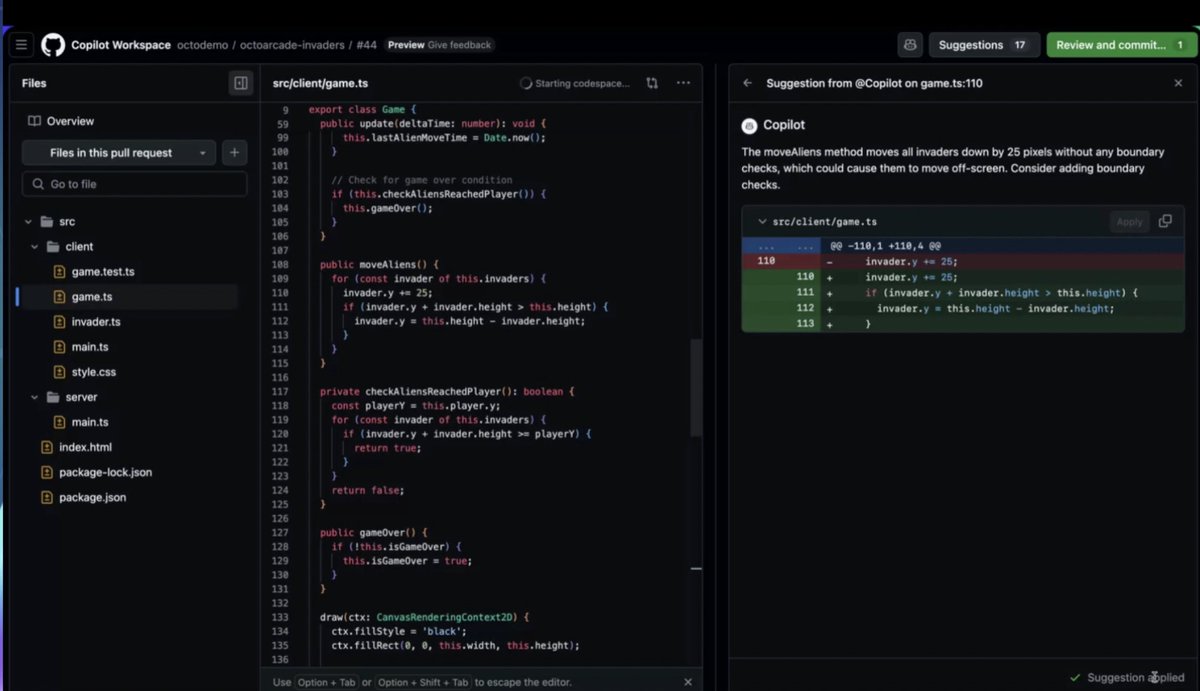
Task: Open index.html from the file tree
Action: 85,447
